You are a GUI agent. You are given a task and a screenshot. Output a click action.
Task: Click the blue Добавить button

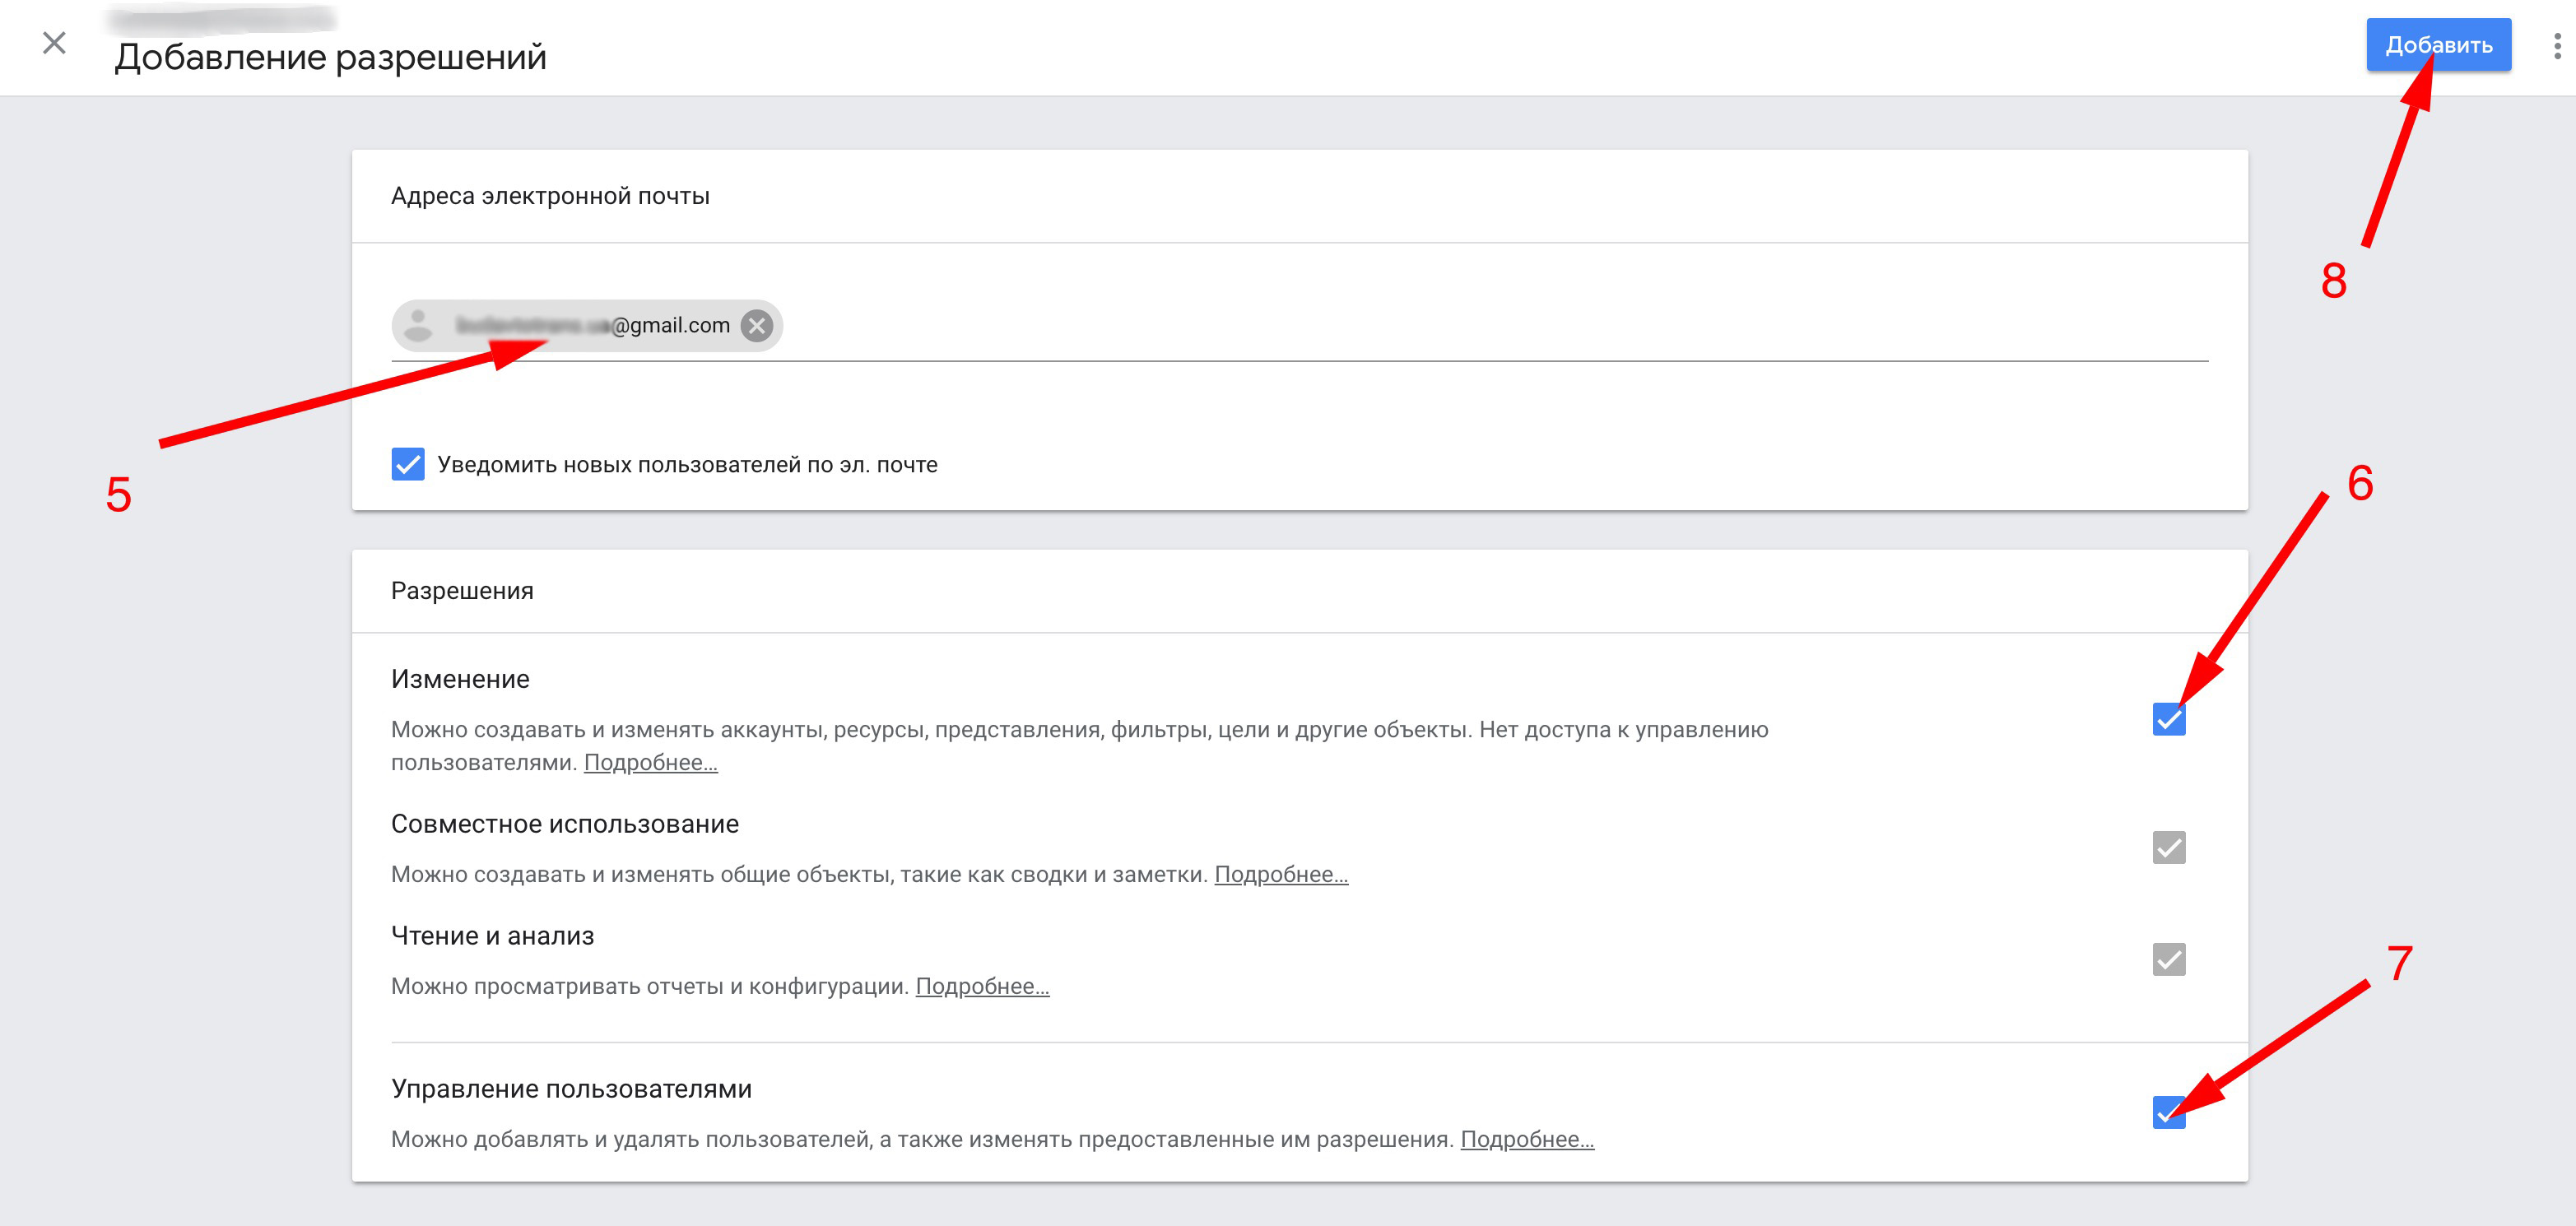point(2438,45)
